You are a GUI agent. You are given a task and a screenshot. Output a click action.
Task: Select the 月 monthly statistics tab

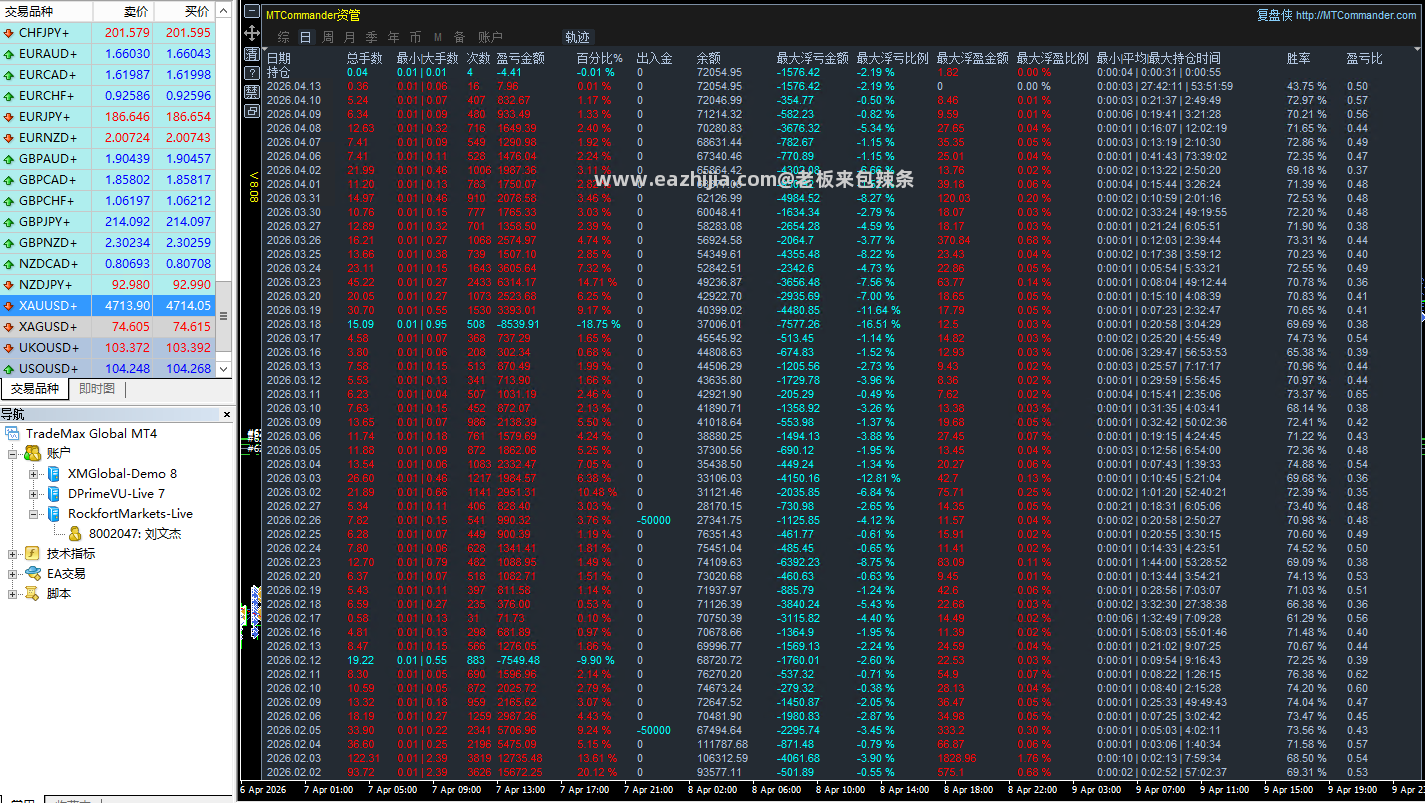coord(349,38)
